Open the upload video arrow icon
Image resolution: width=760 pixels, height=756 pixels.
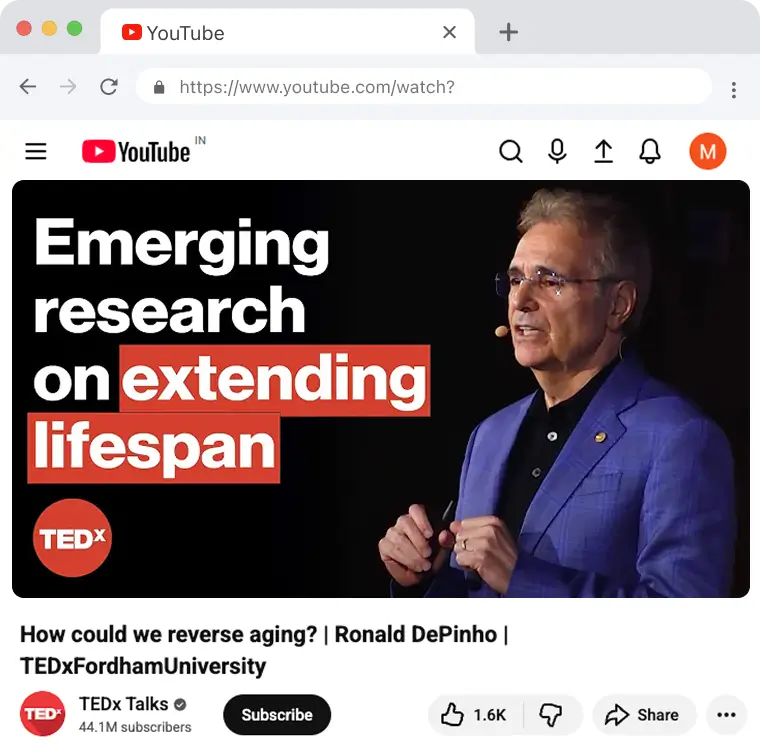(603, 152)
